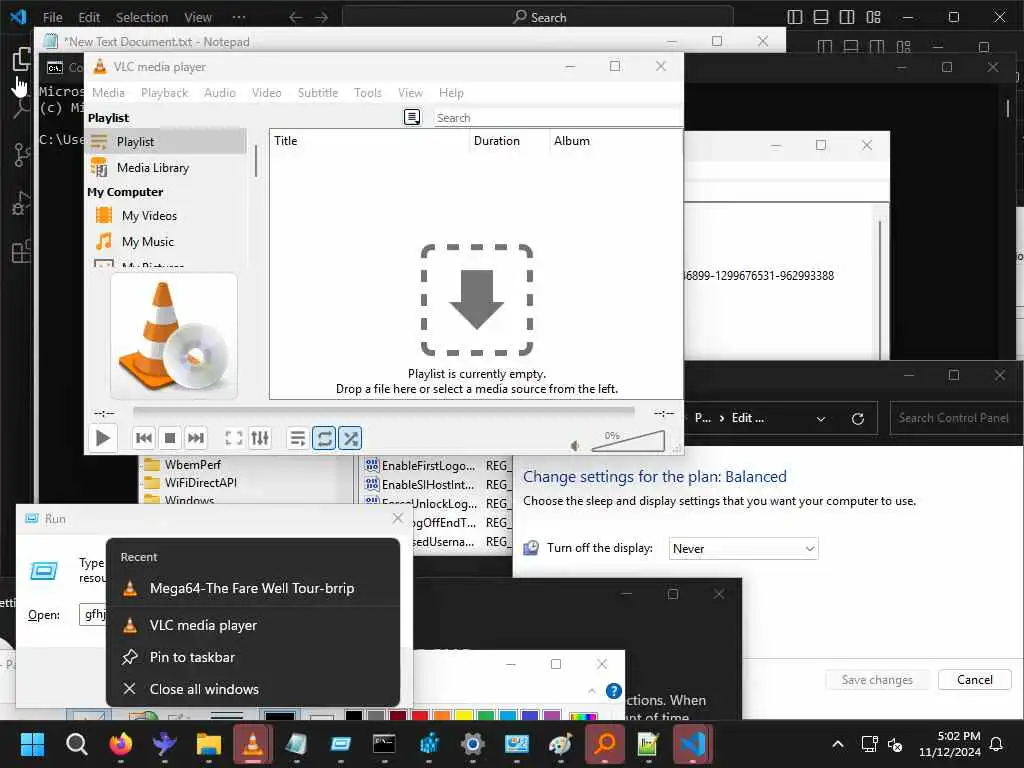Select EnableSIHostInt... registry value
1024x768 pixels.
(x=428, y=485)
